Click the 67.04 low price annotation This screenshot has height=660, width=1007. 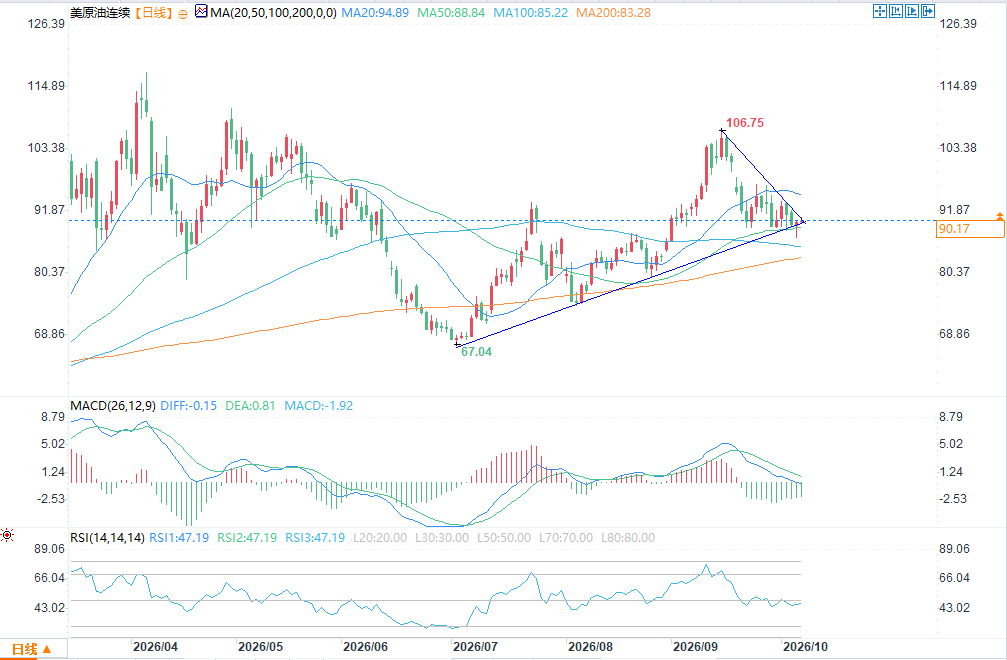click(477, 352)
